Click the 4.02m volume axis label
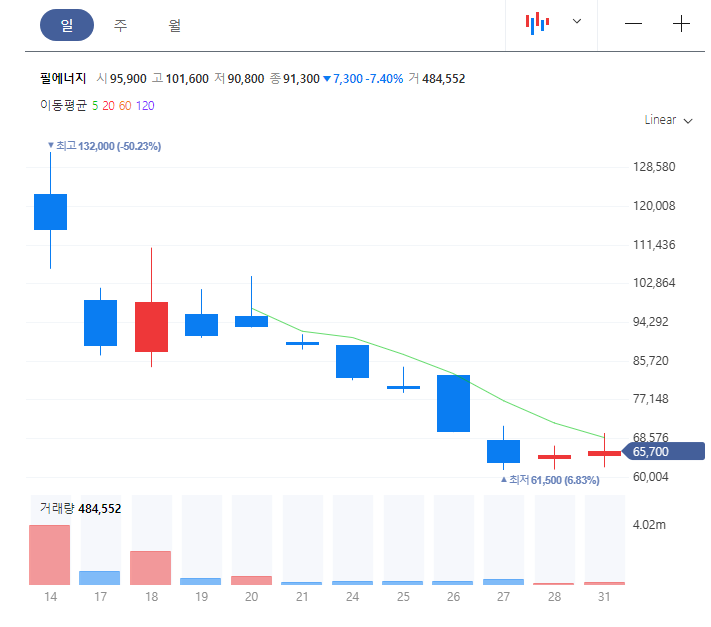The height and width of the screenshot is (627, 711). [x=649, y=525]
